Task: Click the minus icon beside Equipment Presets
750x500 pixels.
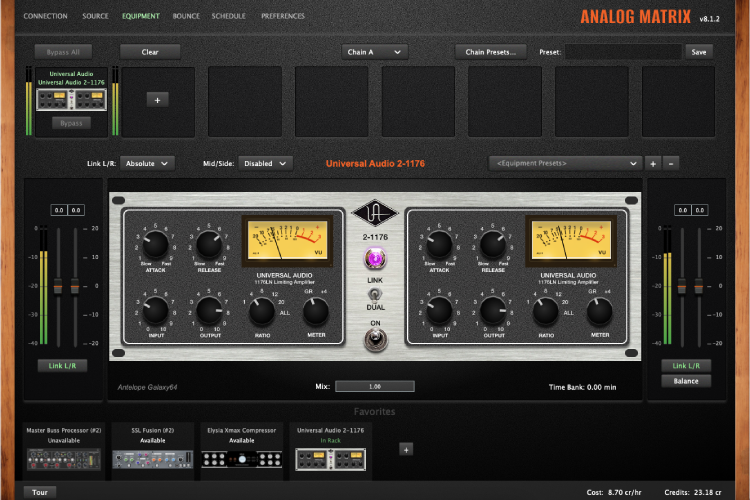Action: (671, 163)
